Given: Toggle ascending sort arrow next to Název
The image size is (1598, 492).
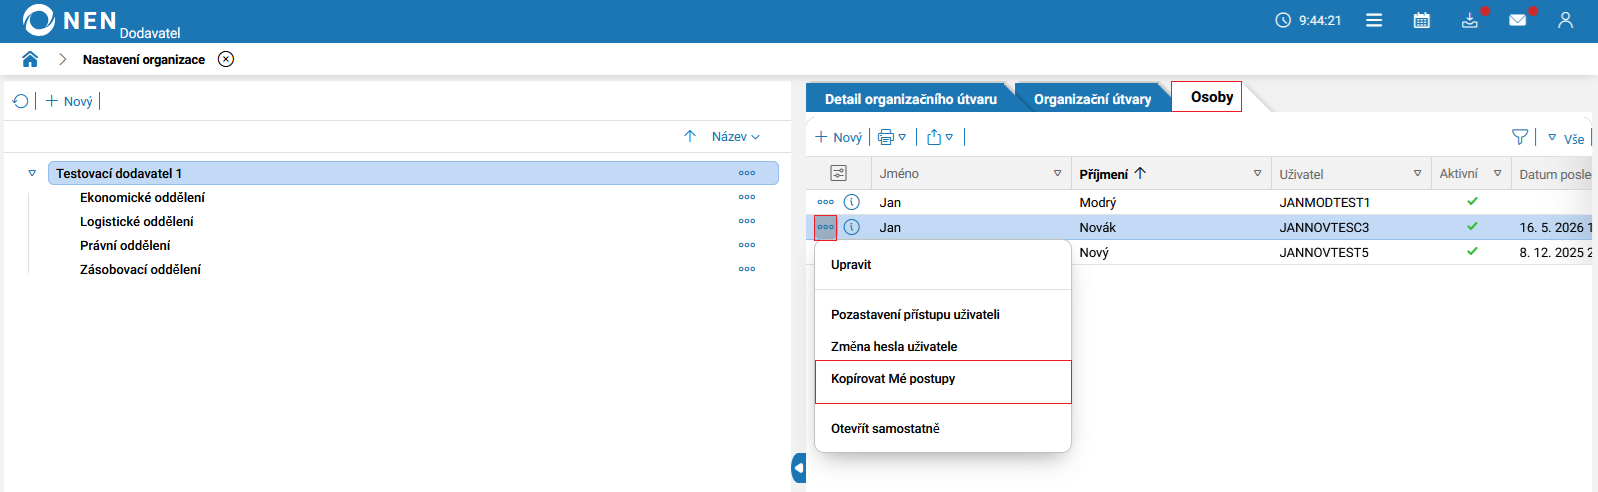Looking at the screenshot, I should coord(690,136).
